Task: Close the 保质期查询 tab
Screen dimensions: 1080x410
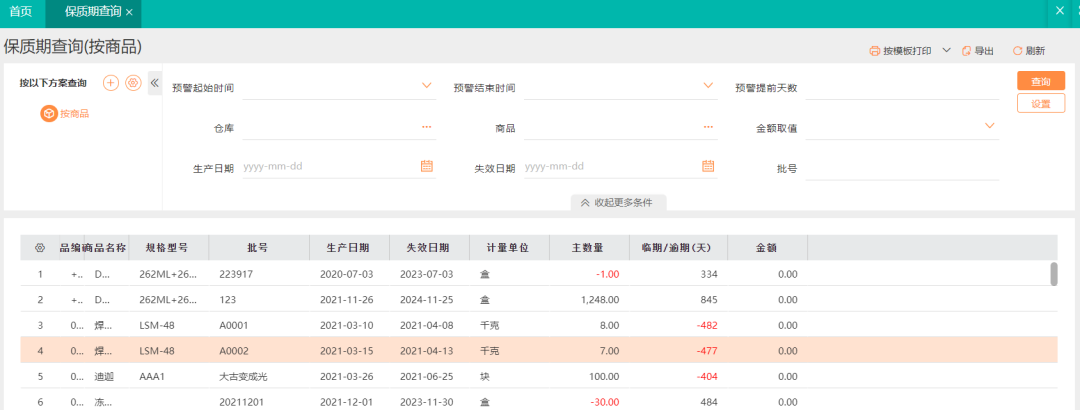Action: coord(129,12)
